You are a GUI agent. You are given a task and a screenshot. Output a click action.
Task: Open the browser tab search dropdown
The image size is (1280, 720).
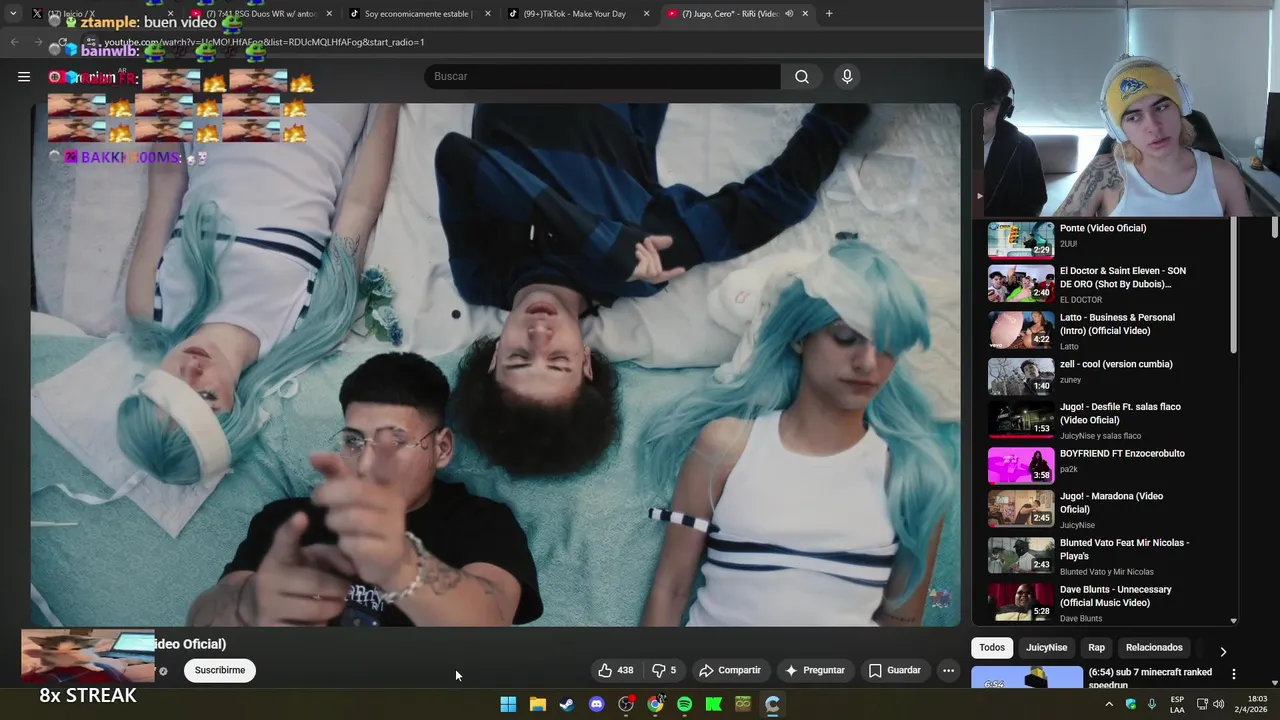coord(13,13)
